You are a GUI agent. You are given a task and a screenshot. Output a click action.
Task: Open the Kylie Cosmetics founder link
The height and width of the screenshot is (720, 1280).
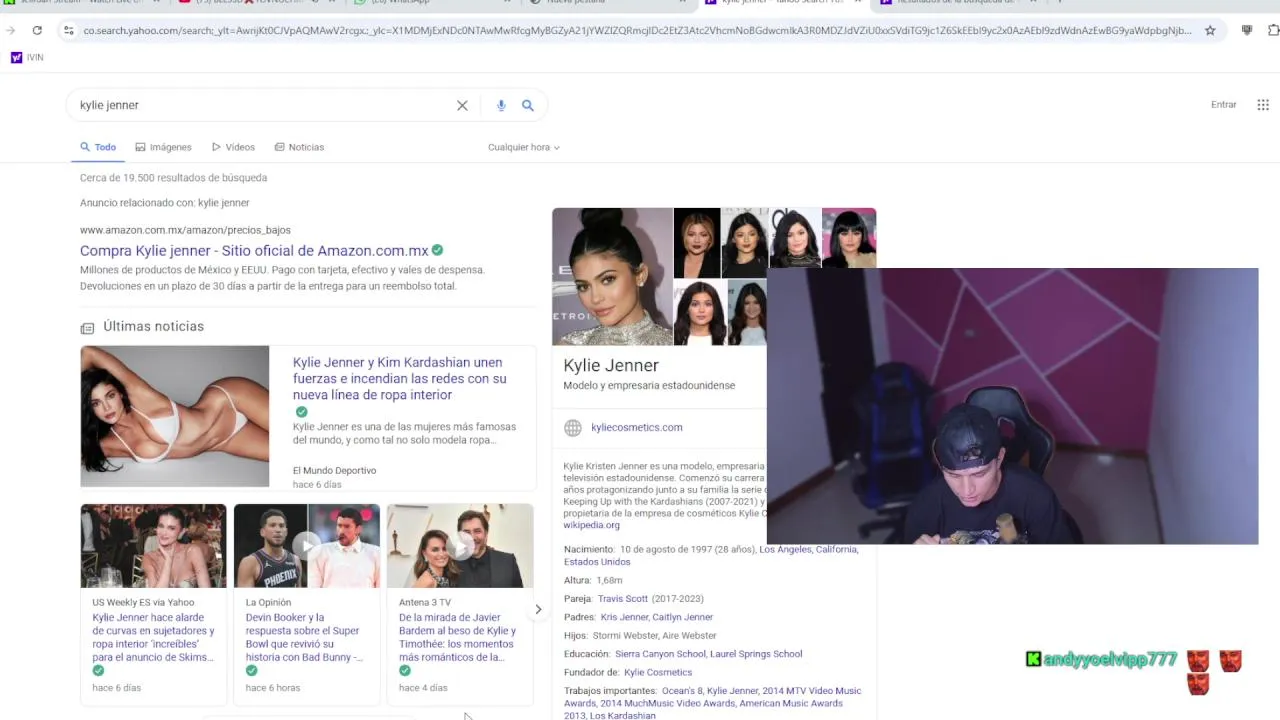(658, 672)
